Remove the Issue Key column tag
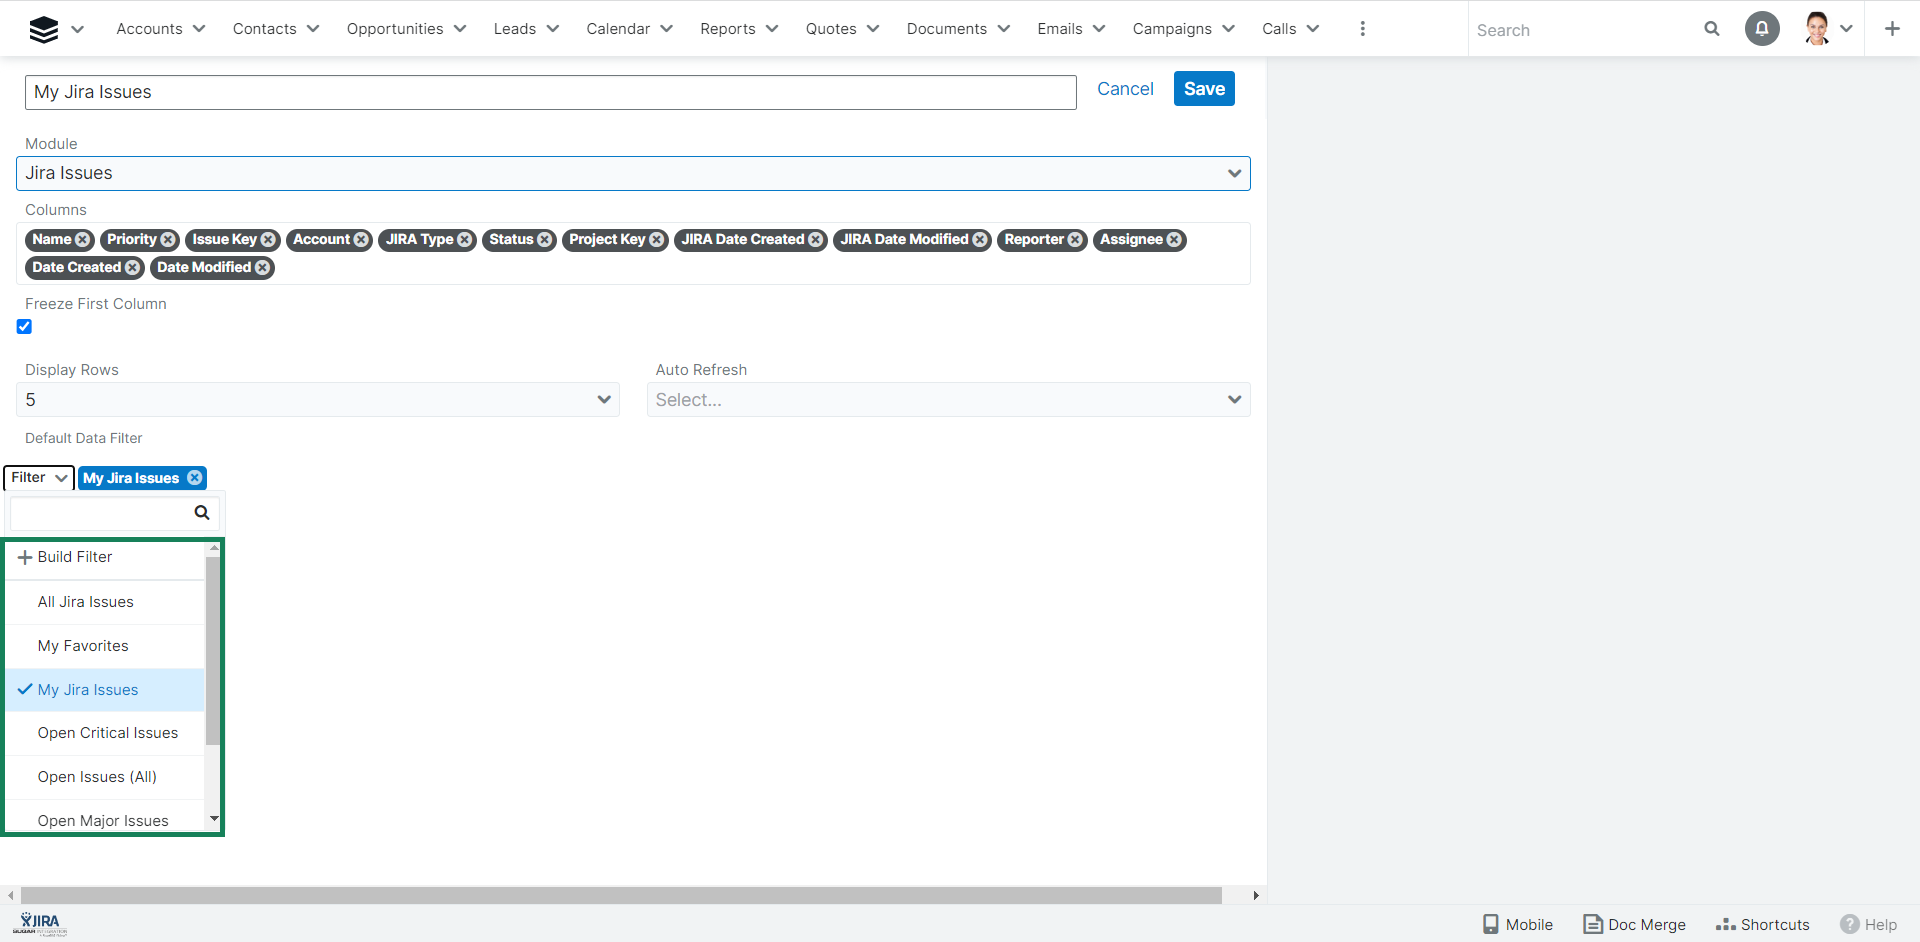 tap(268, 240)
